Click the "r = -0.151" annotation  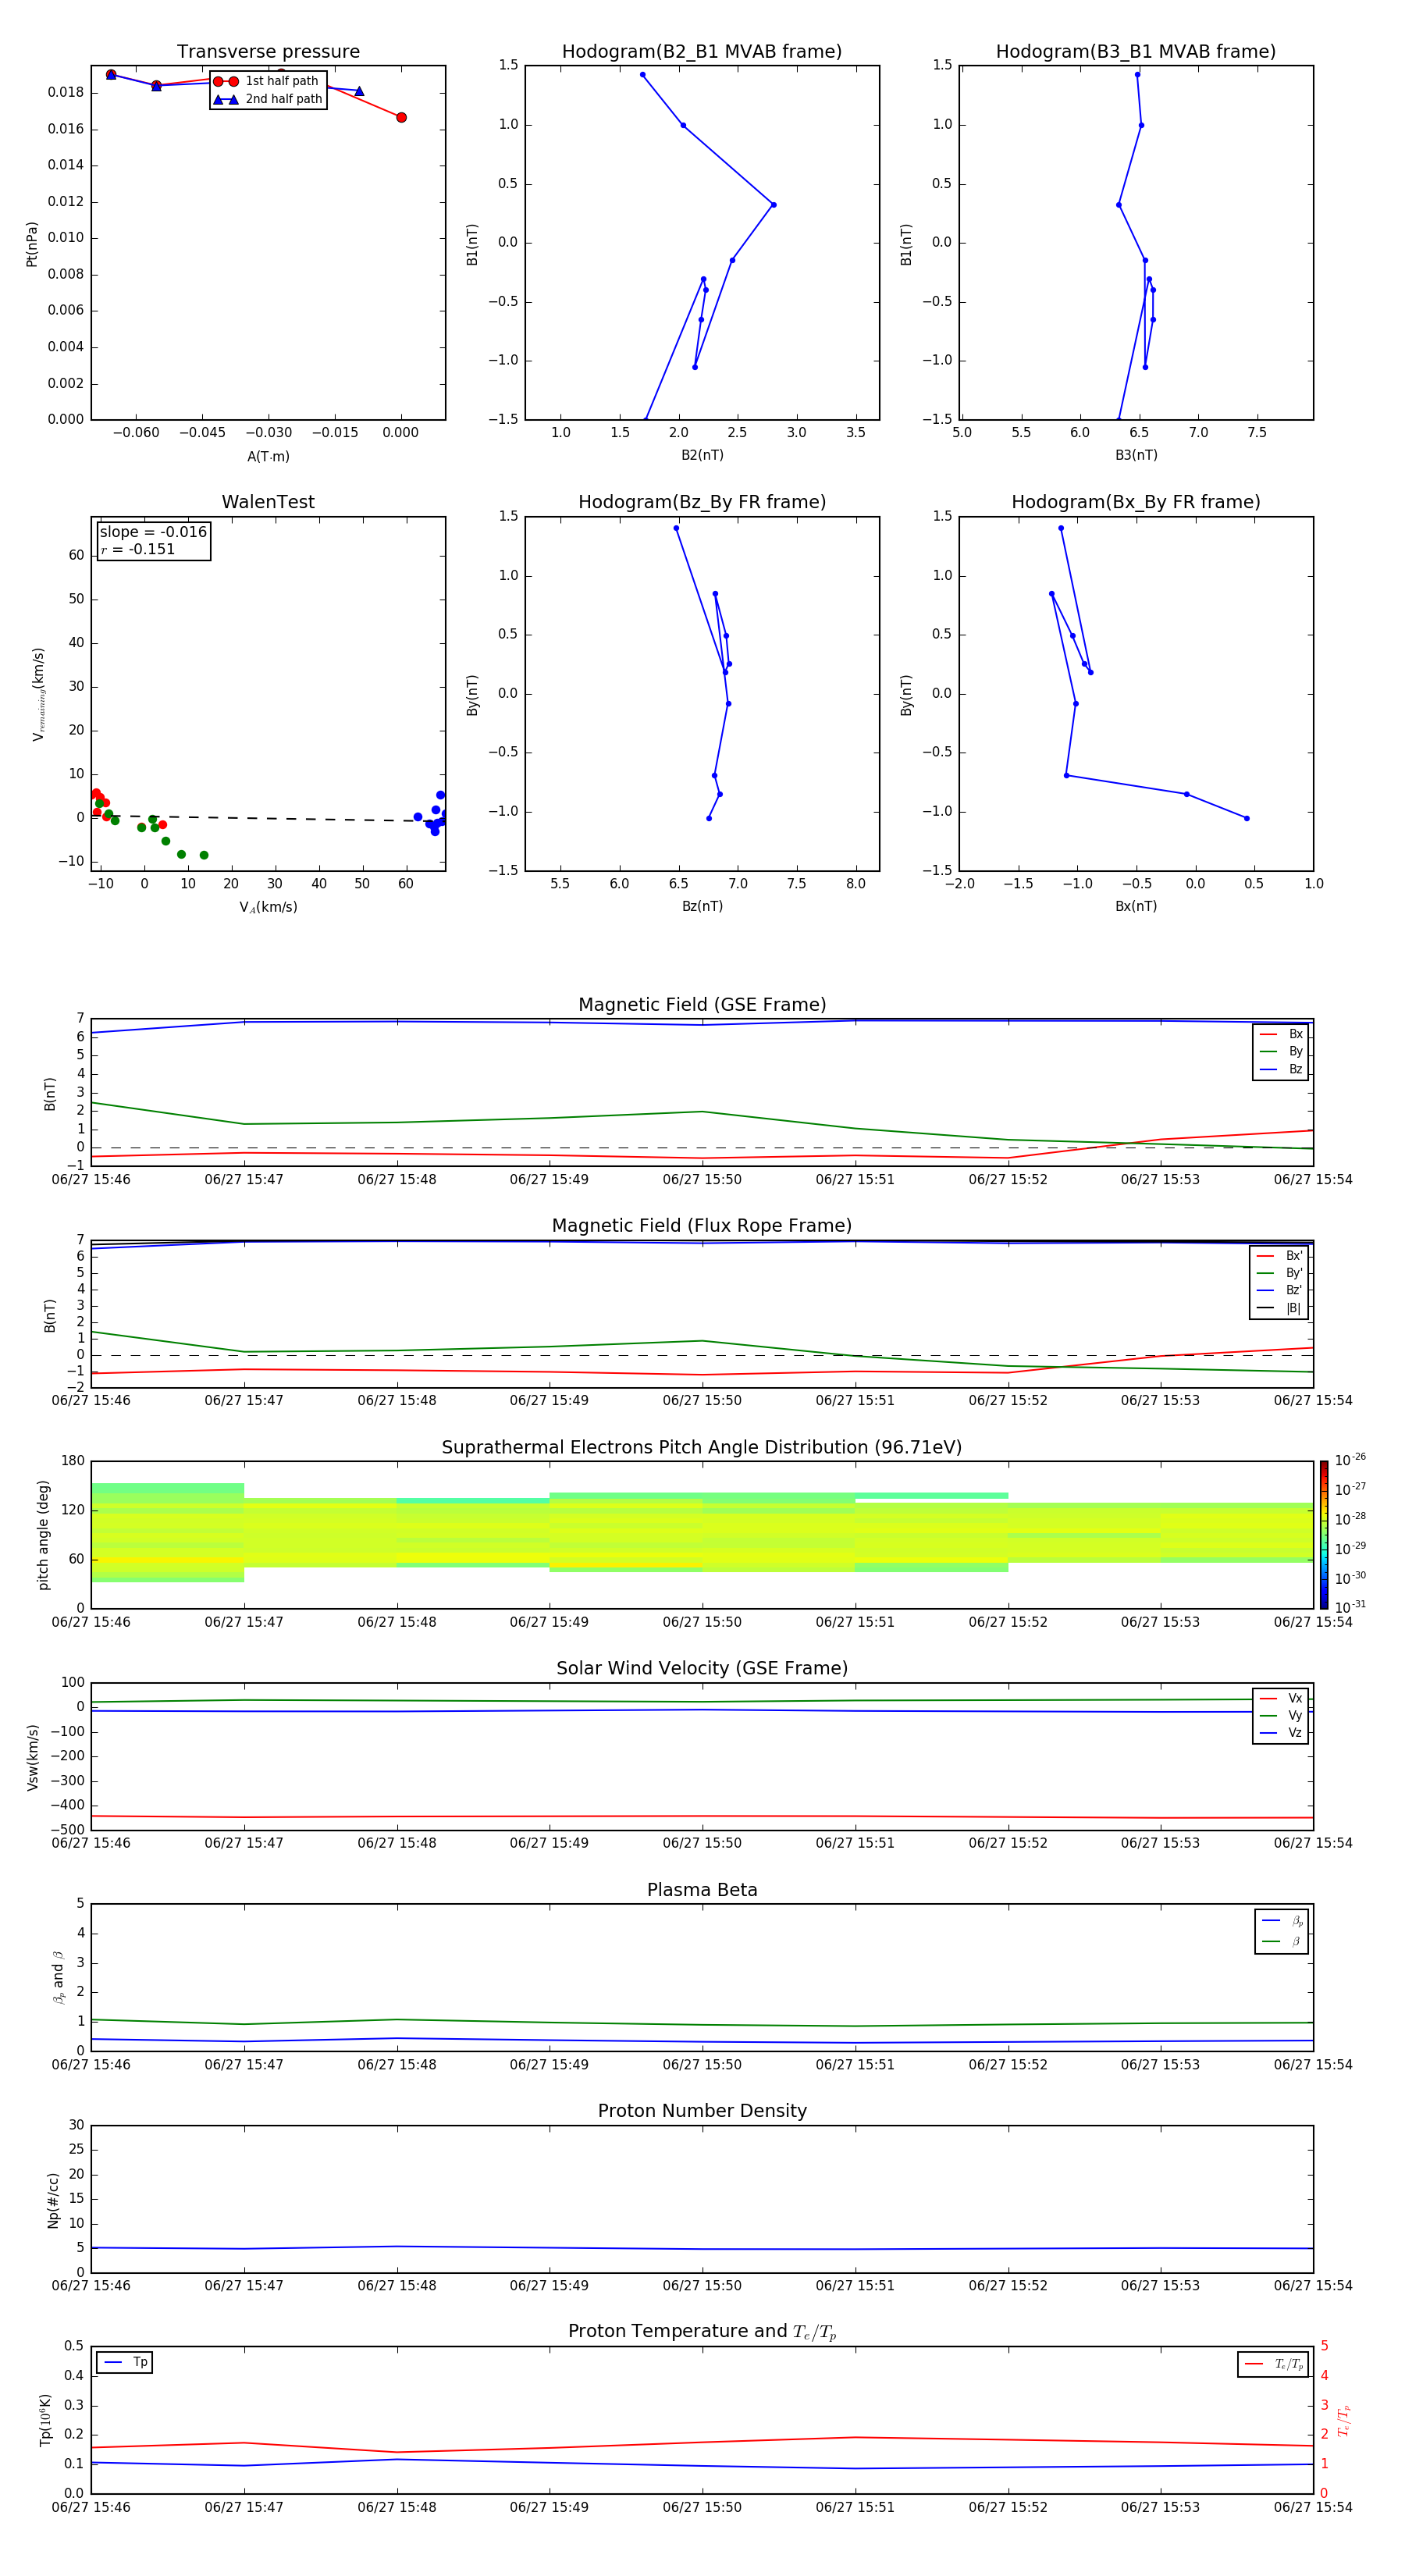138,549
